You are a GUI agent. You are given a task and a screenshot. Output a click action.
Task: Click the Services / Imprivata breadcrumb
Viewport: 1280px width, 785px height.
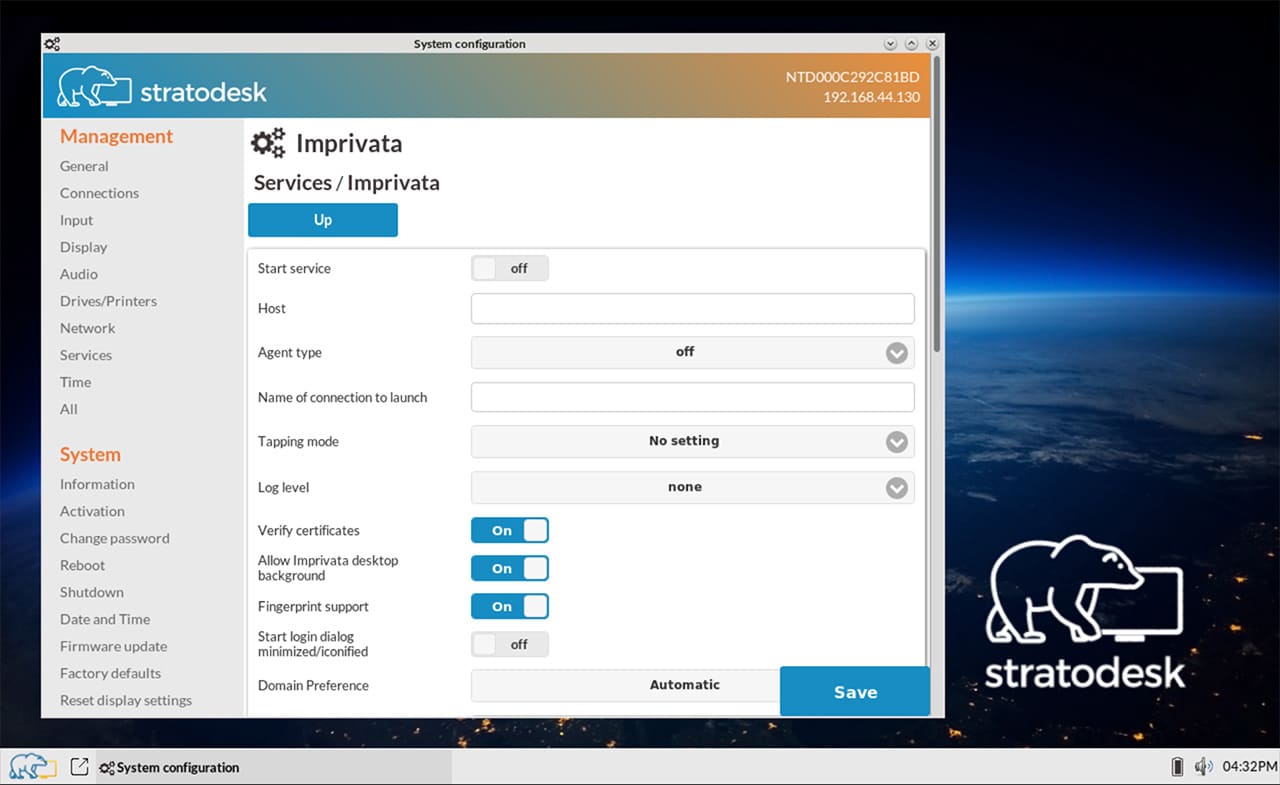coord(346,183)
